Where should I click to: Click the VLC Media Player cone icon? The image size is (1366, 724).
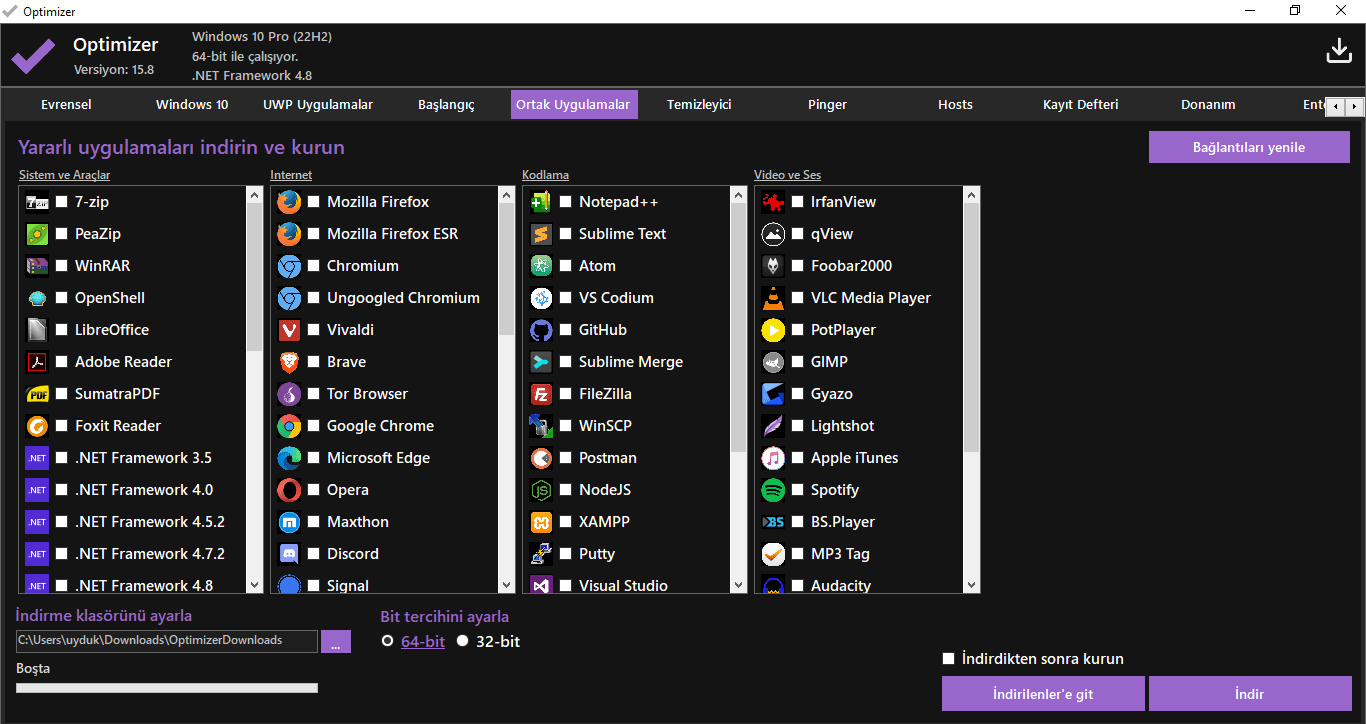click(773, 298)
